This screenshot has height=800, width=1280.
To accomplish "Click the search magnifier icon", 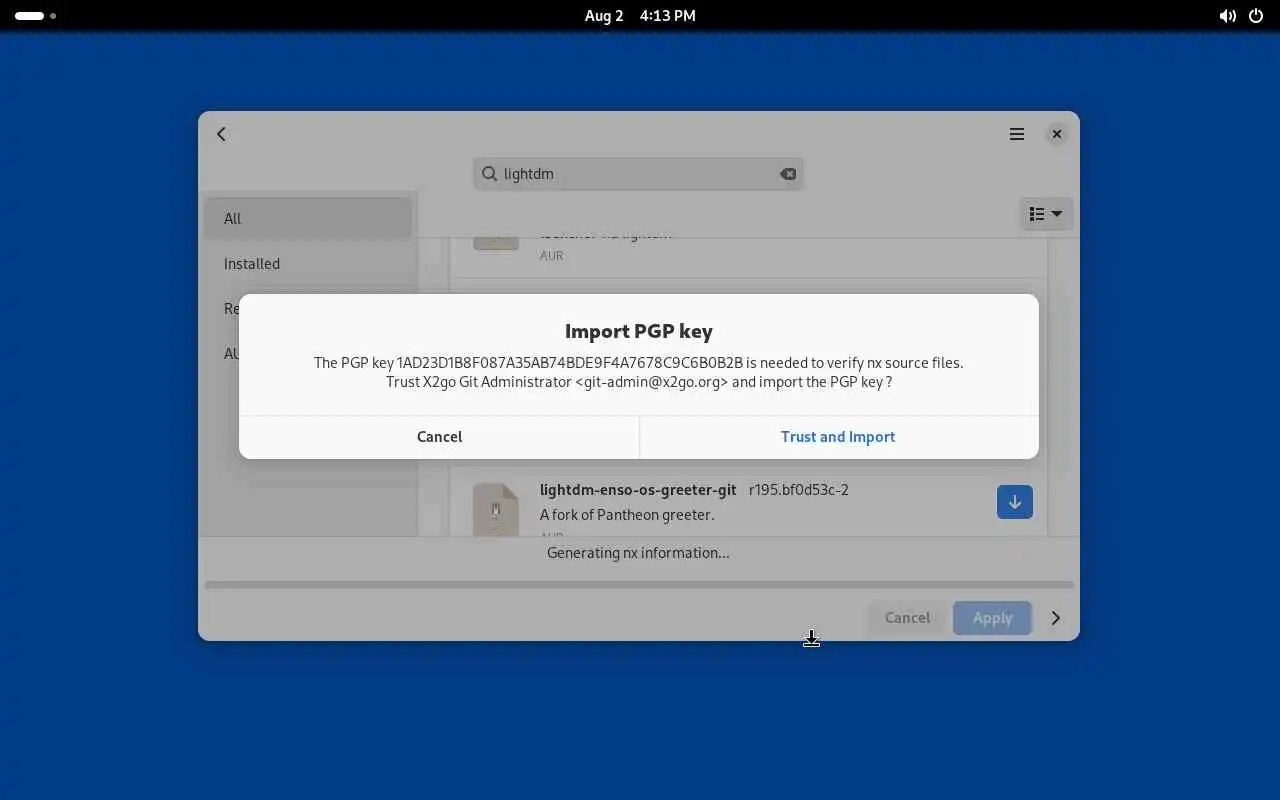I will click(x=490, y=174).
